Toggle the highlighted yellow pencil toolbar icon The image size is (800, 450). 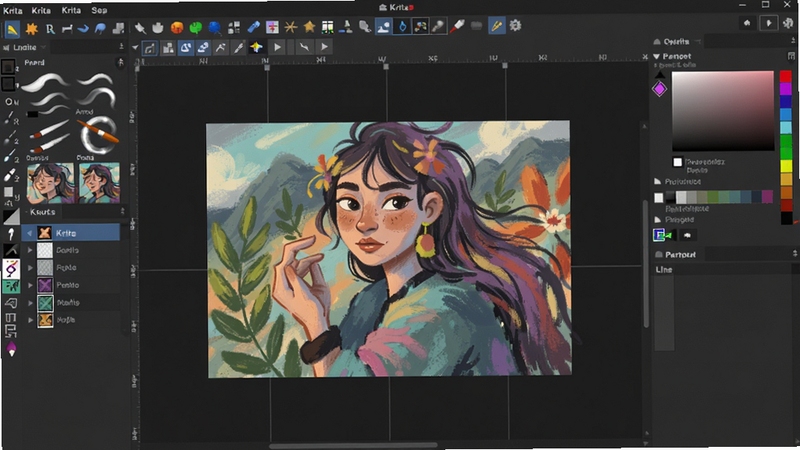(496, 26)
